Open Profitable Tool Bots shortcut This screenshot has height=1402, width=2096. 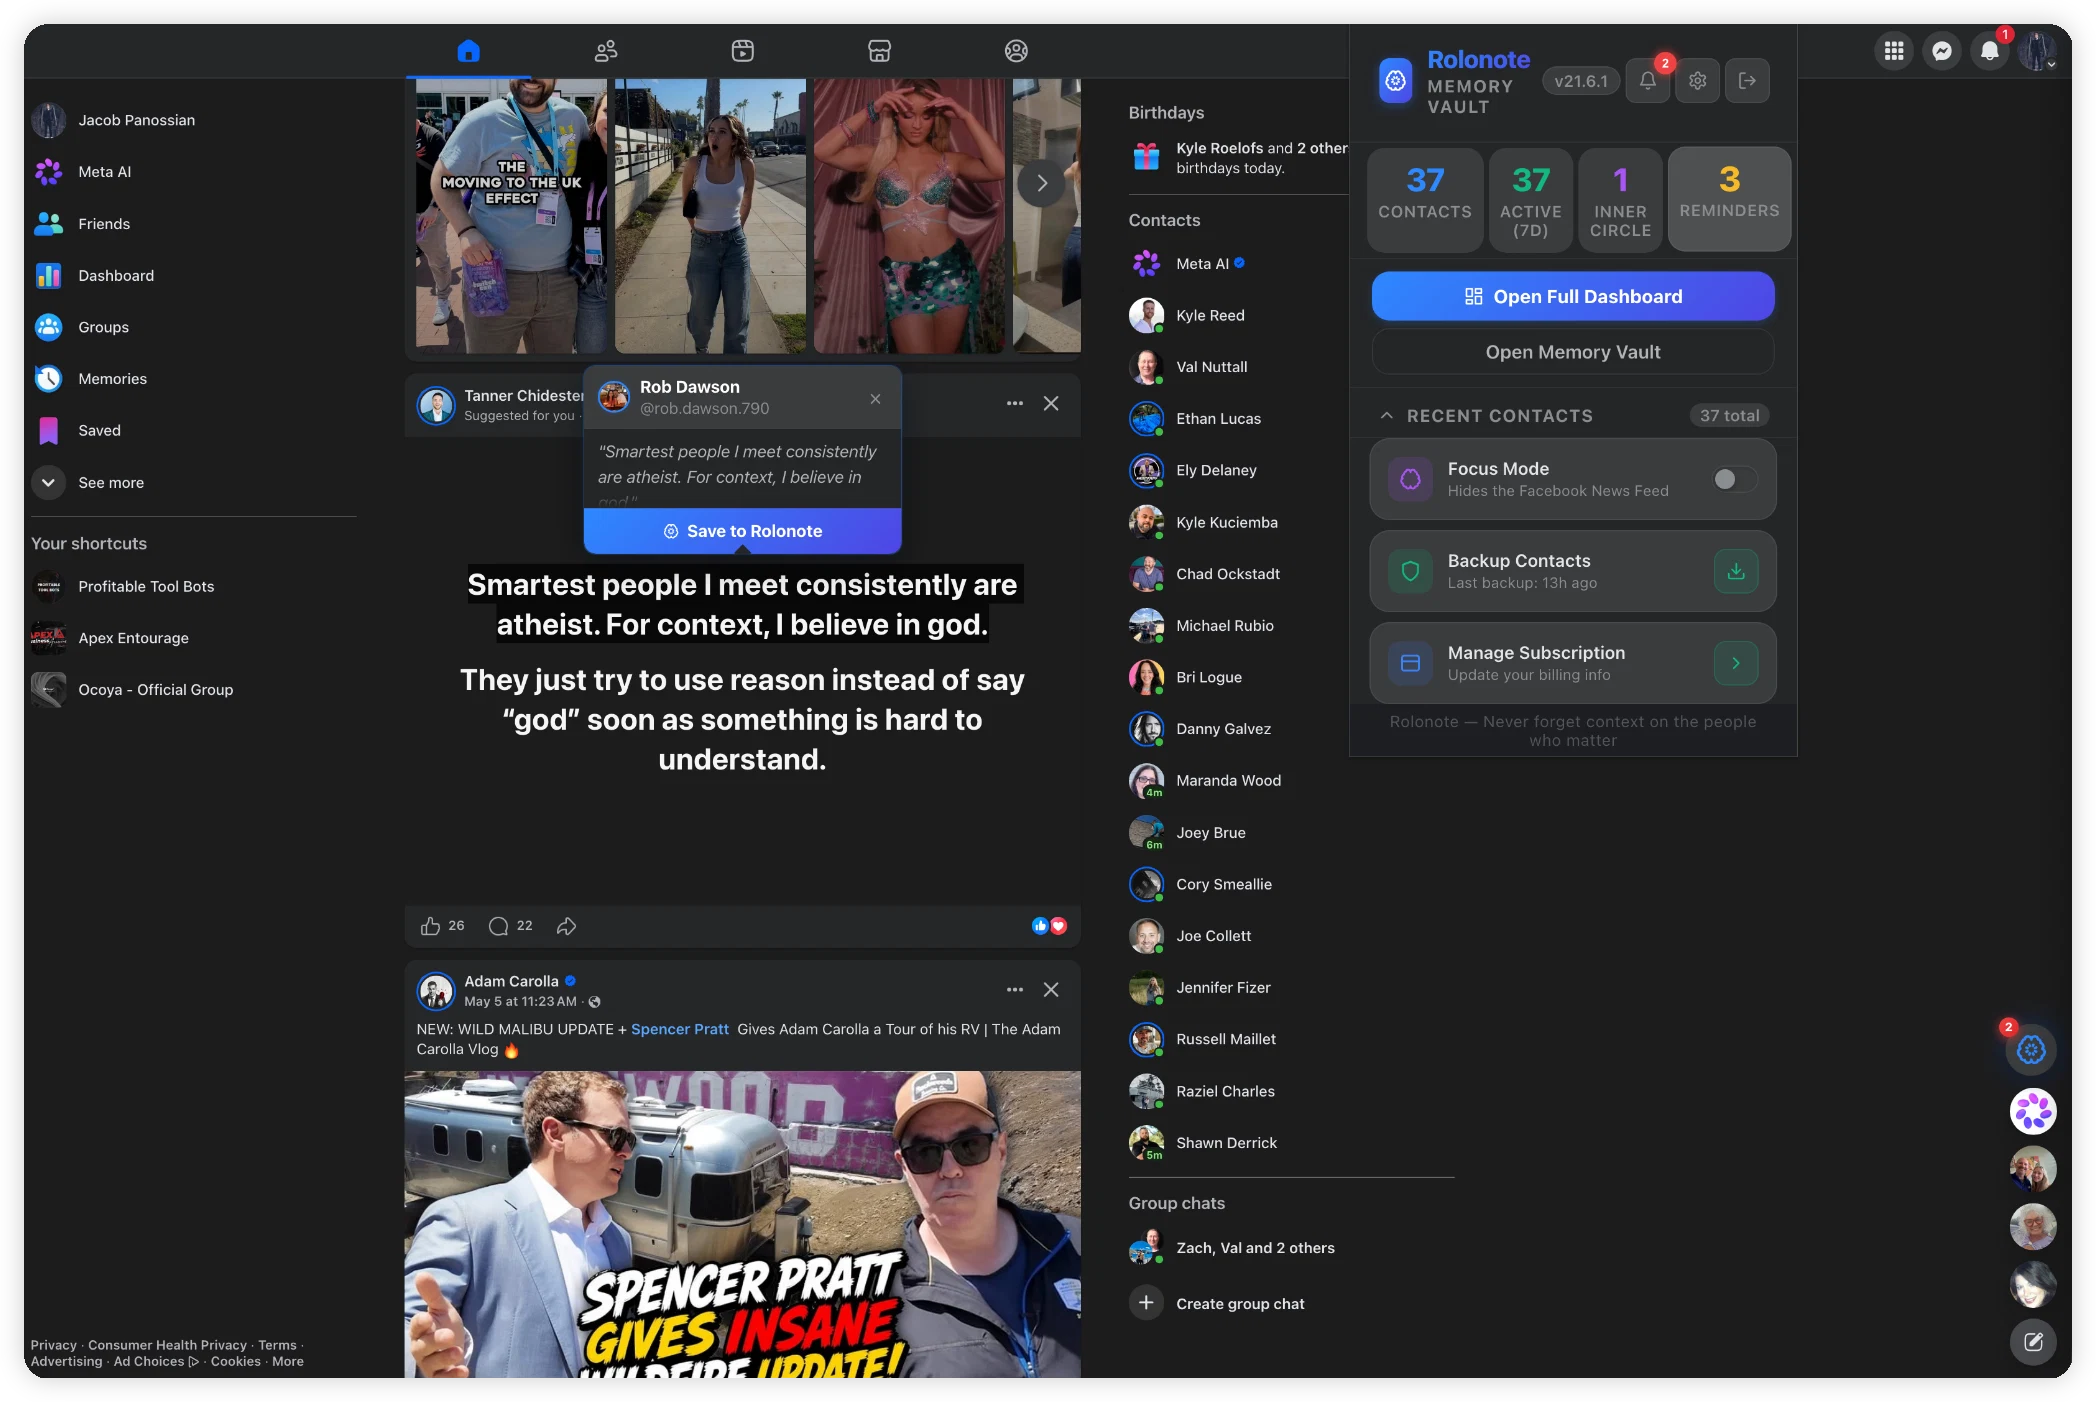[x=146, y=587]
